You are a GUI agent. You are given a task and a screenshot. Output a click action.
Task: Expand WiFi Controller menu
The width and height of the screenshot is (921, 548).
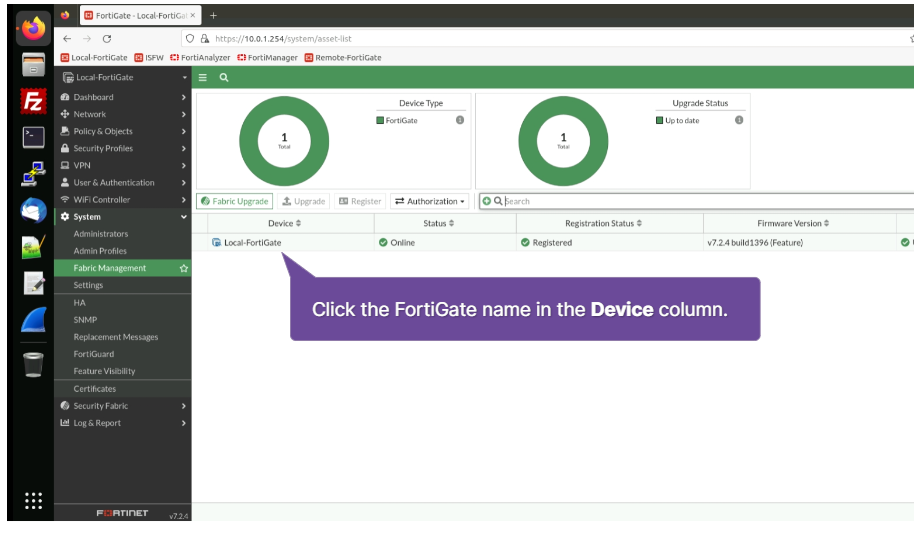coord(123,200)
